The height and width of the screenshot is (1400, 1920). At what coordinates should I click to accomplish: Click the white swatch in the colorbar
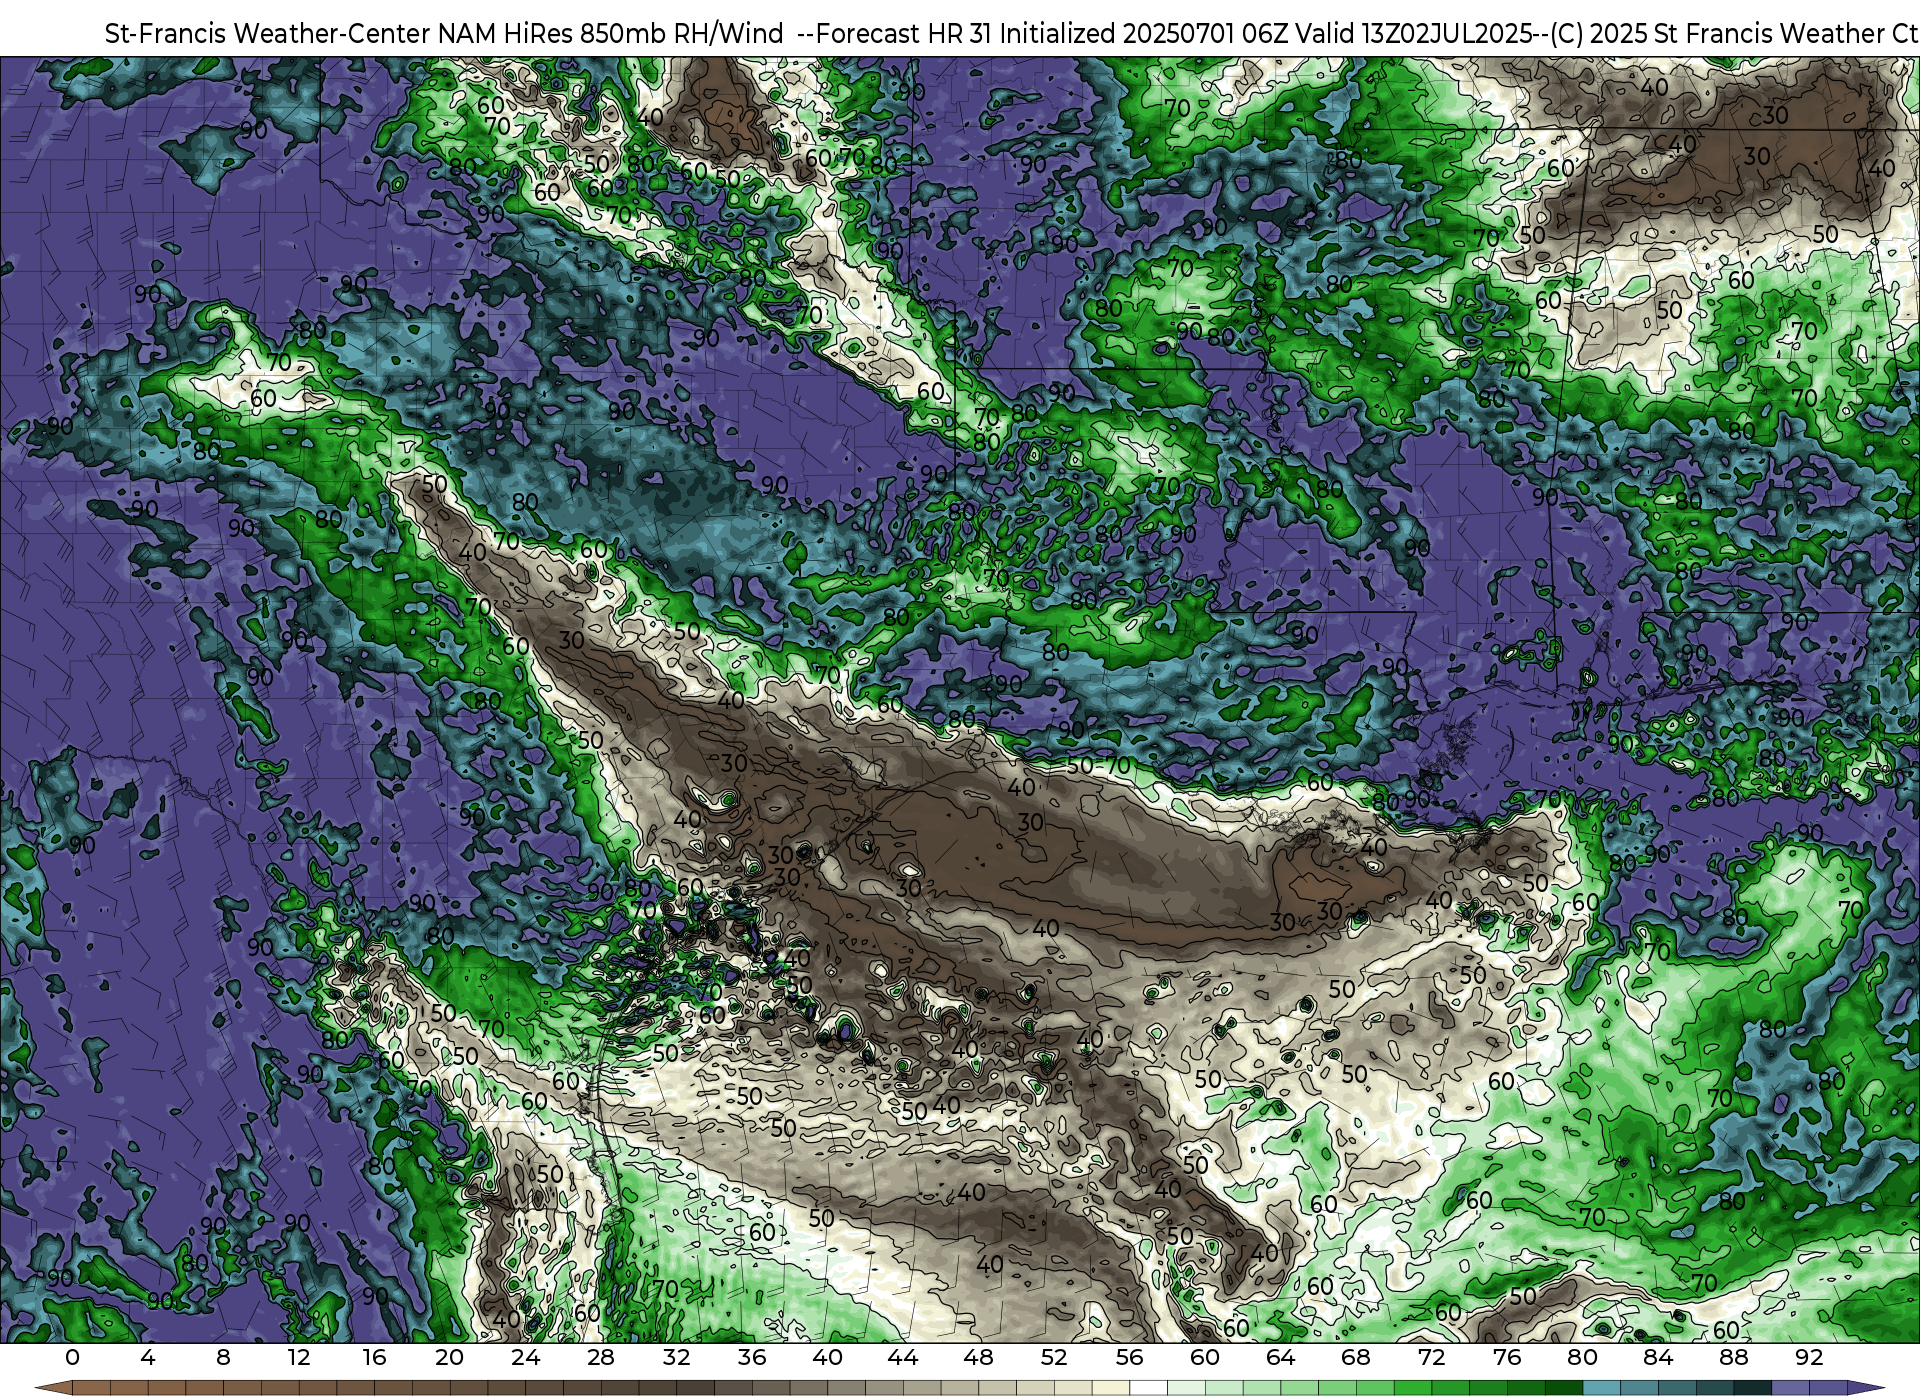(x=1148, y=1388)
